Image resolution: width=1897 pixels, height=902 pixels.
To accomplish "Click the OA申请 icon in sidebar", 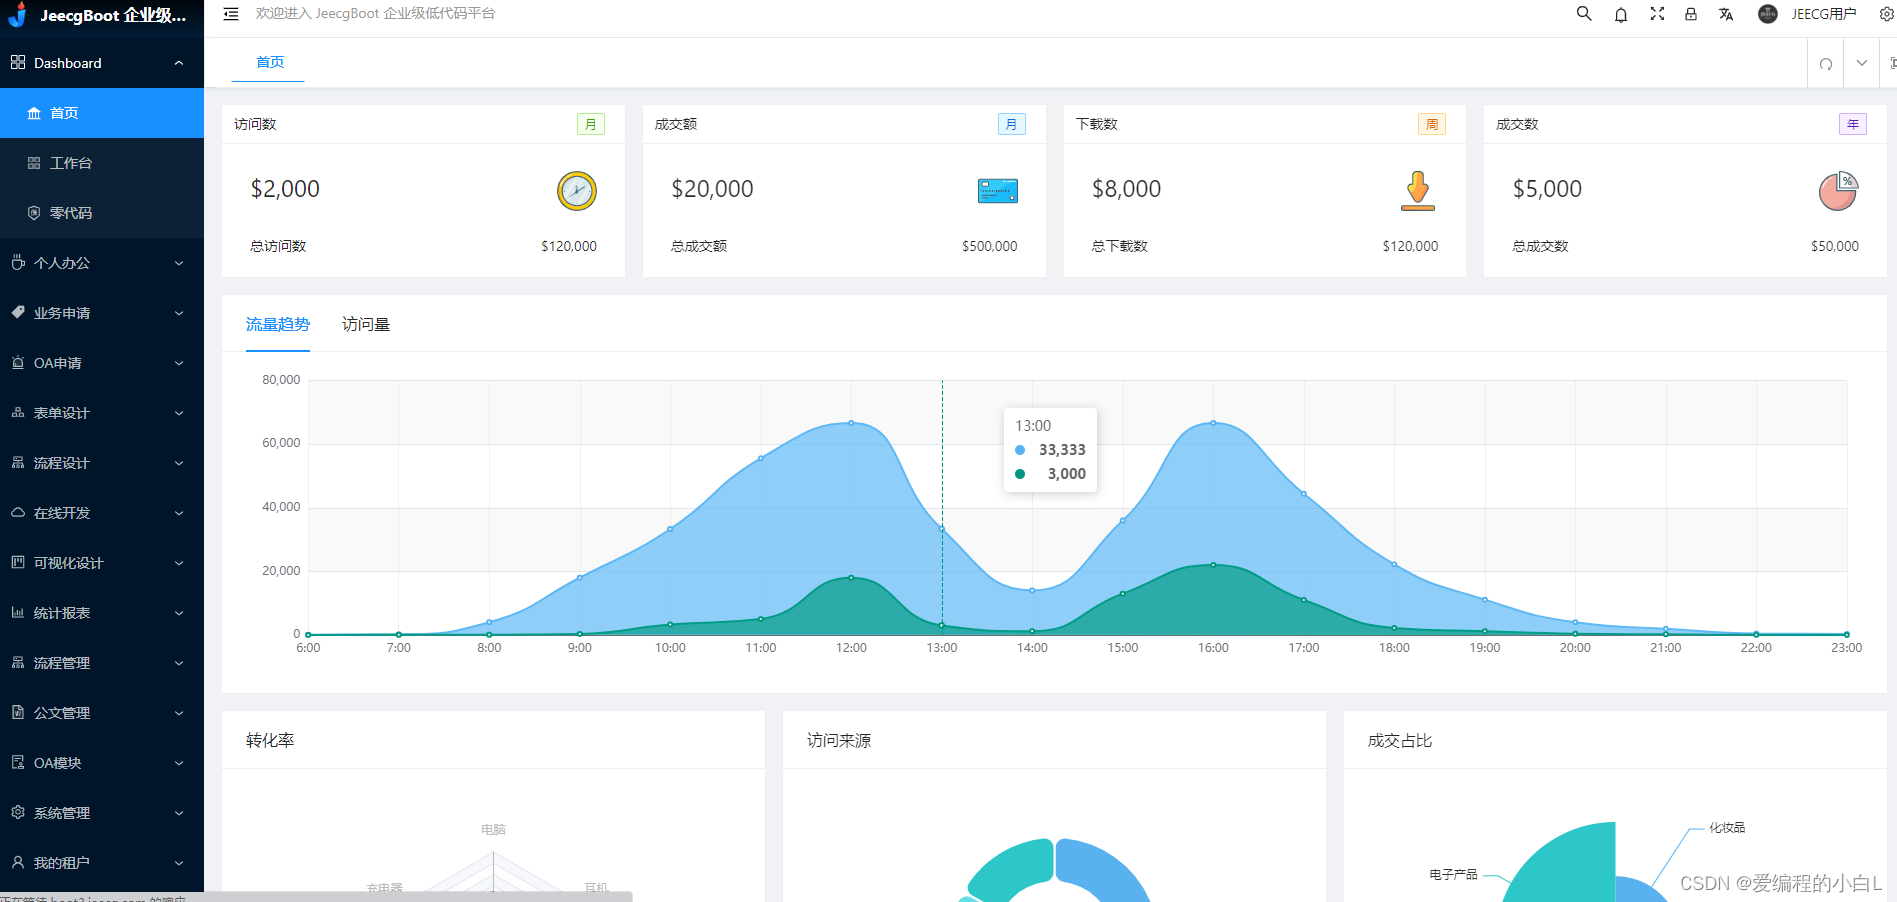I will pos(18,363).
